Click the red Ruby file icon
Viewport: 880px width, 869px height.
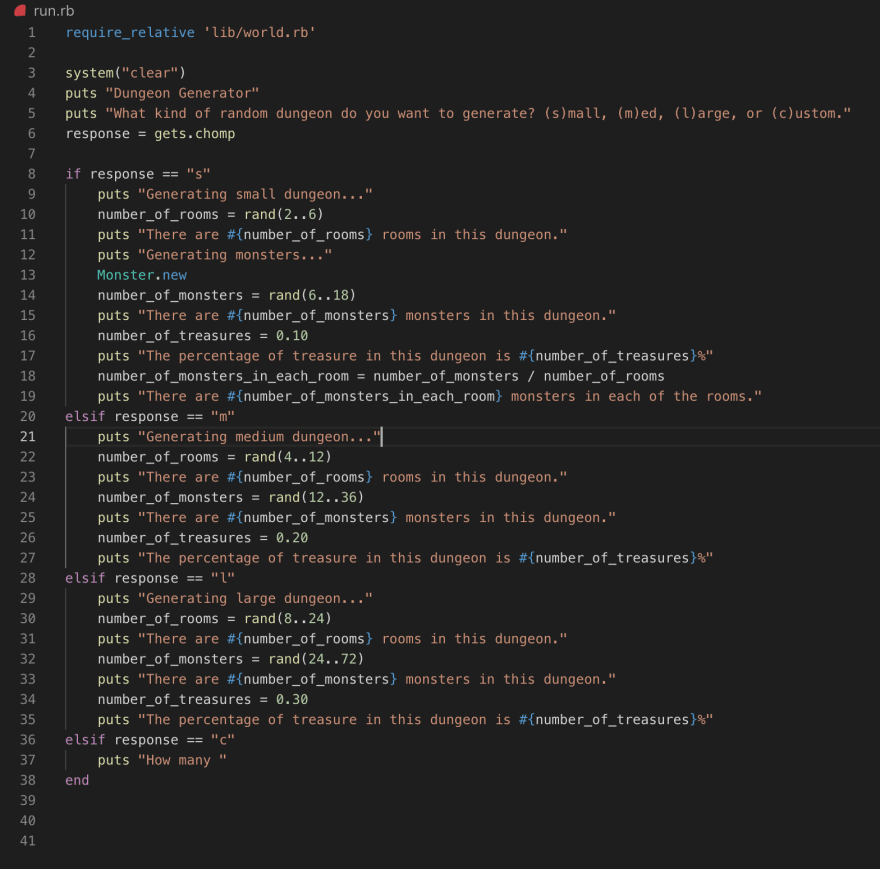pos(20,11)
